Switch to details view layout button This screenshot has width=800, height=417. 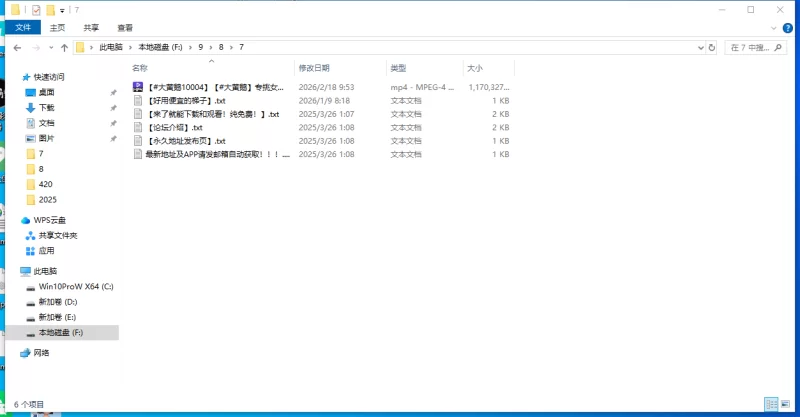771,404
